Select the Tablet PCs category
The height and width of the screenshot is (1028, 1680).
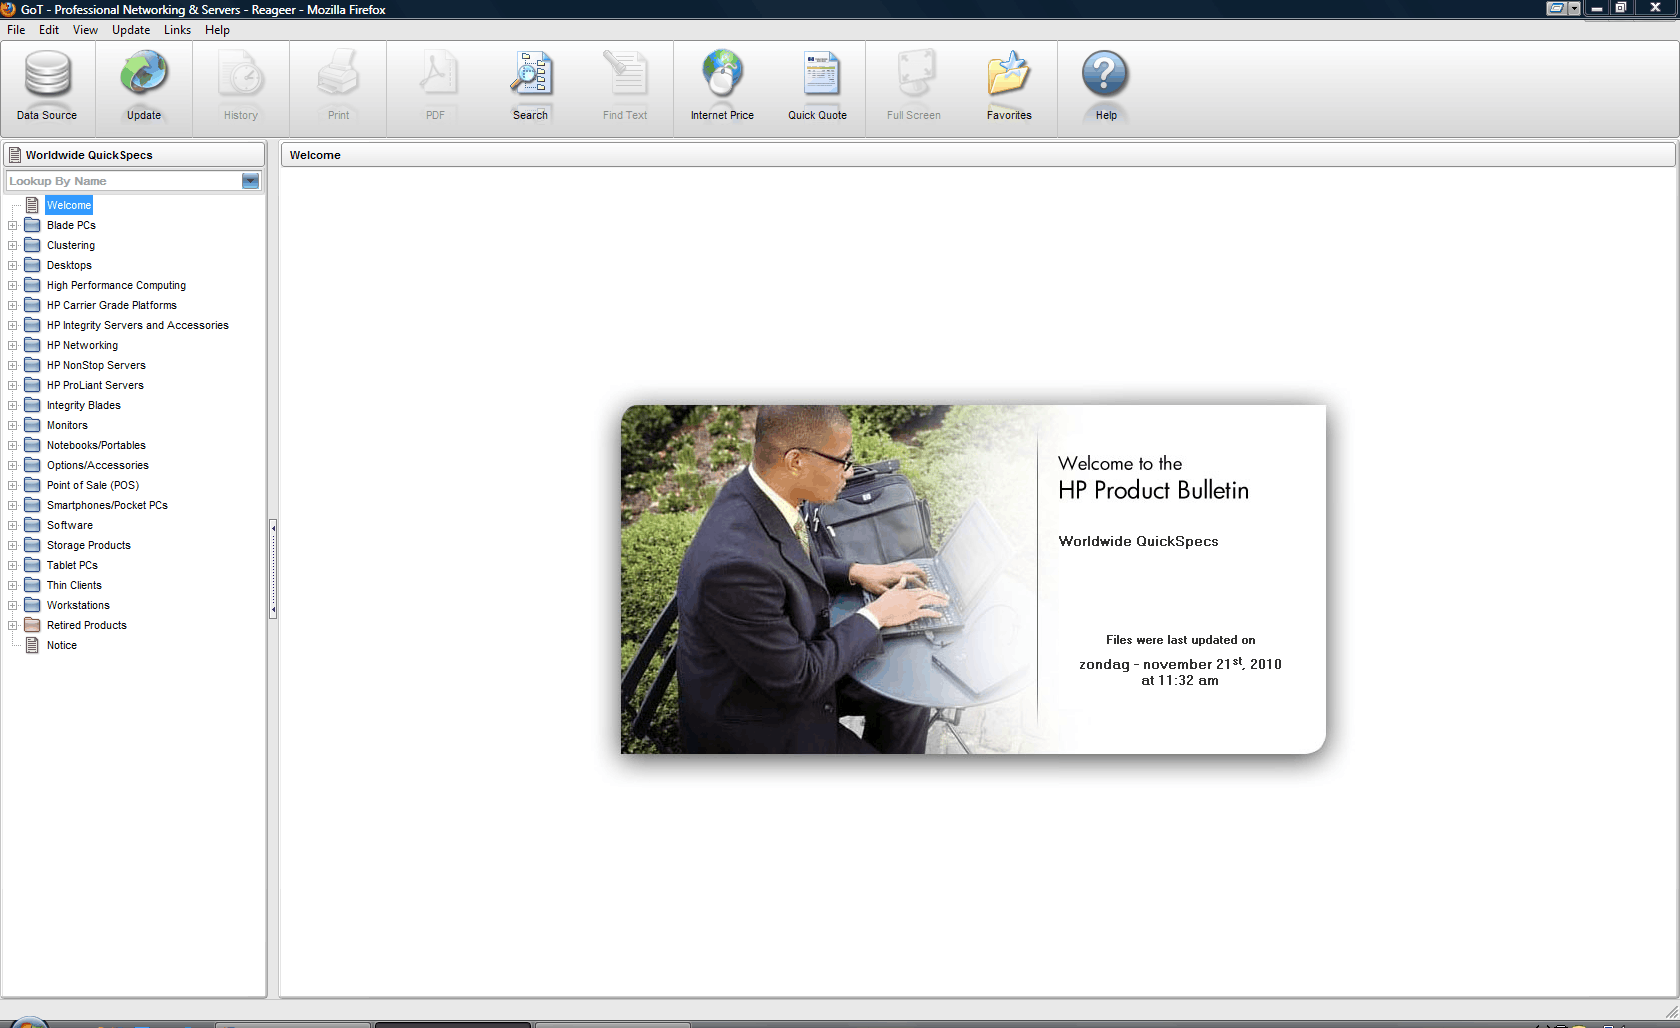(72, 565)
